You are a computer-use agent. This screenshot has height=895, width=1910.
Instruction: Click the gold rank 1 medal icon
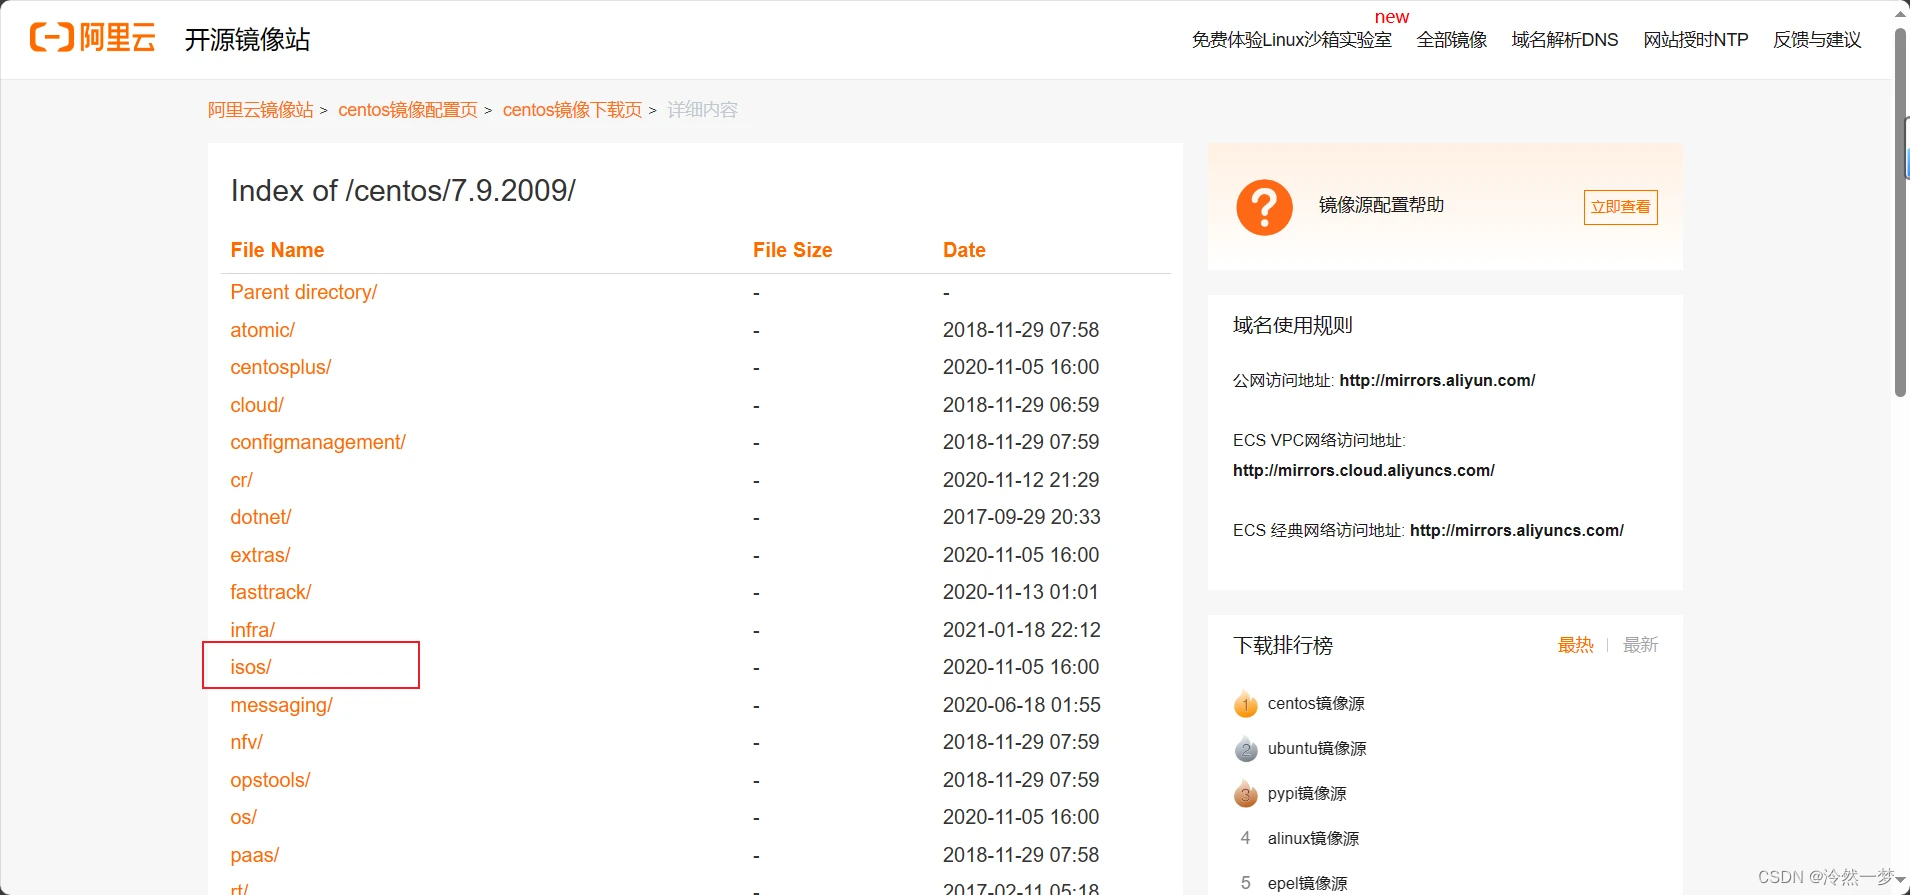click(x=1245, y=704)
